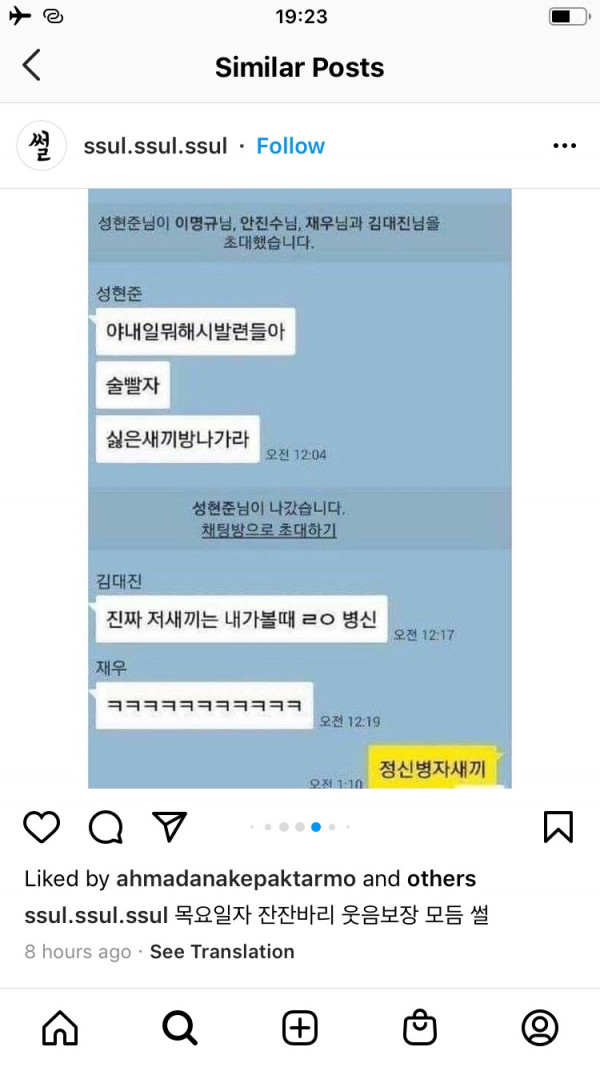Screen dimensions: 600x1067
Task: Open the three-dot more options menu
Action: [x=565, y=146]
